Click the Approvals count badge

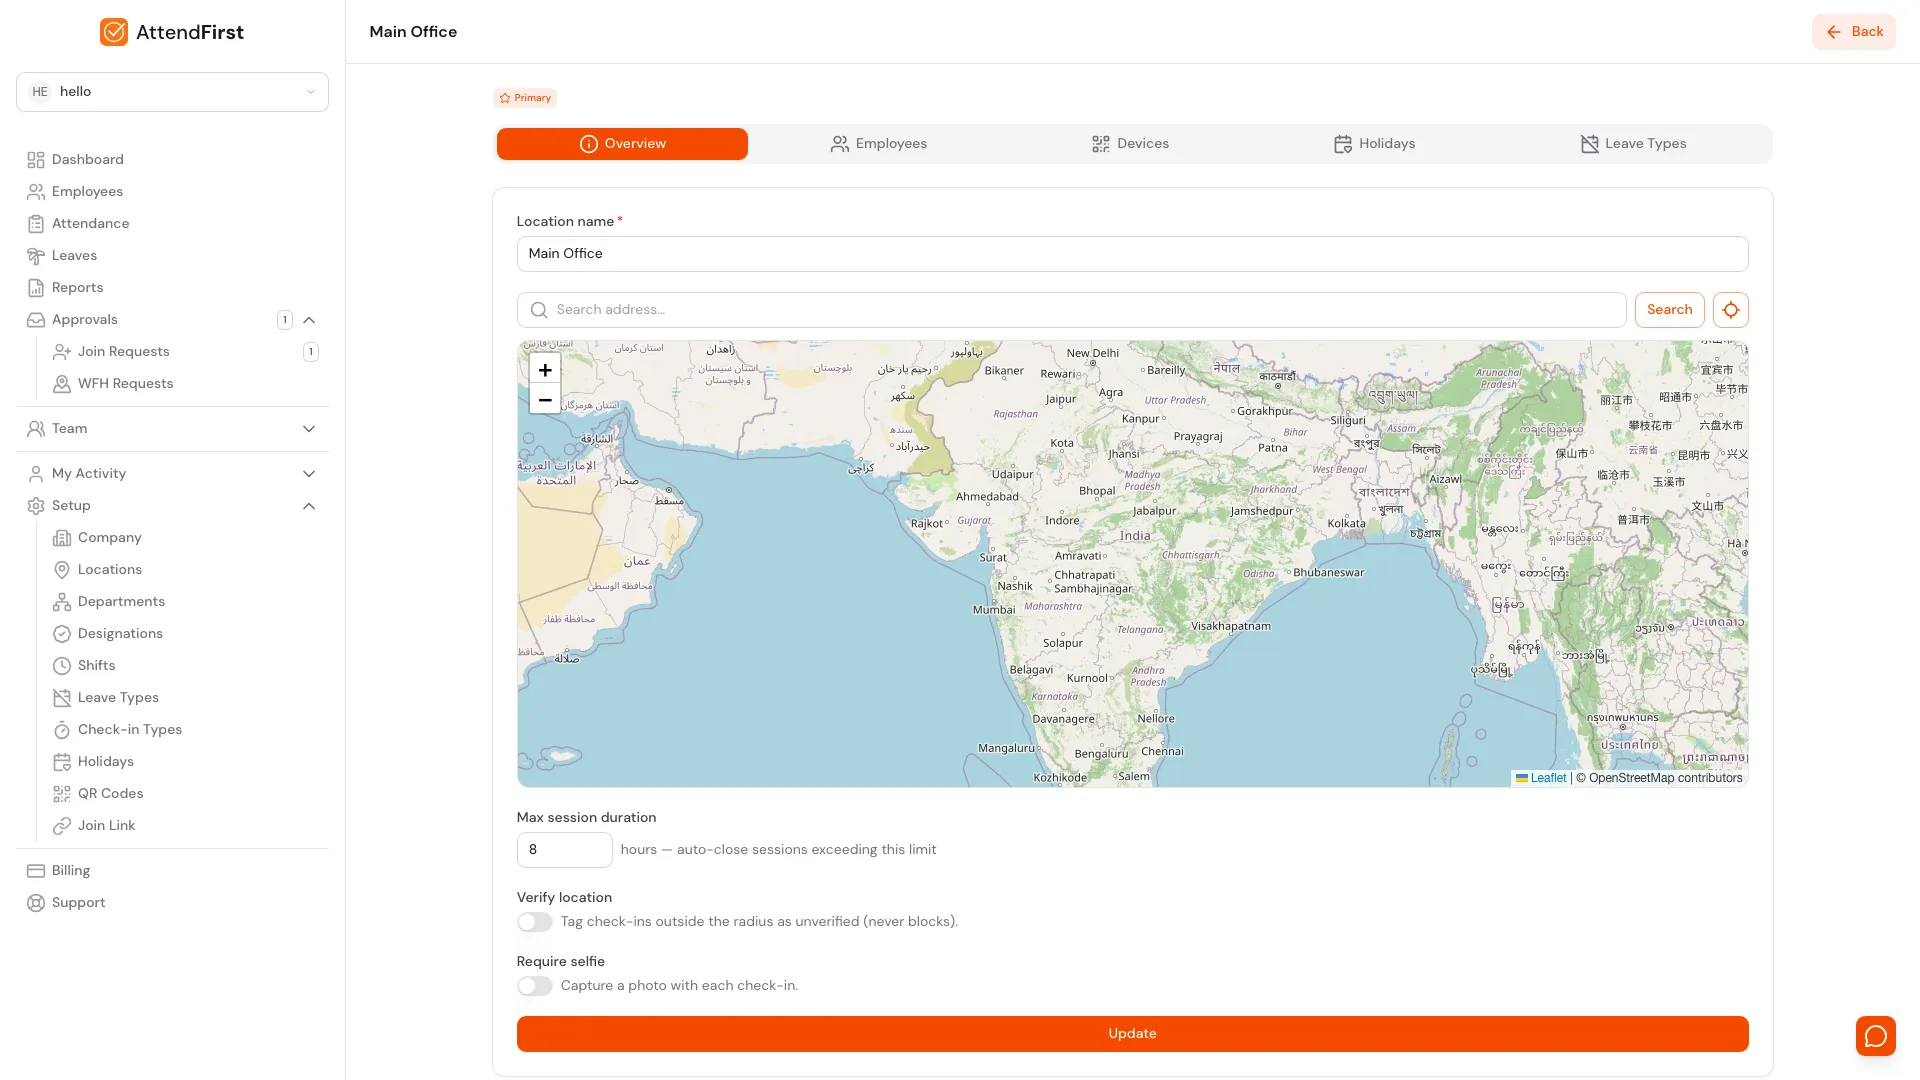point(285,320)
